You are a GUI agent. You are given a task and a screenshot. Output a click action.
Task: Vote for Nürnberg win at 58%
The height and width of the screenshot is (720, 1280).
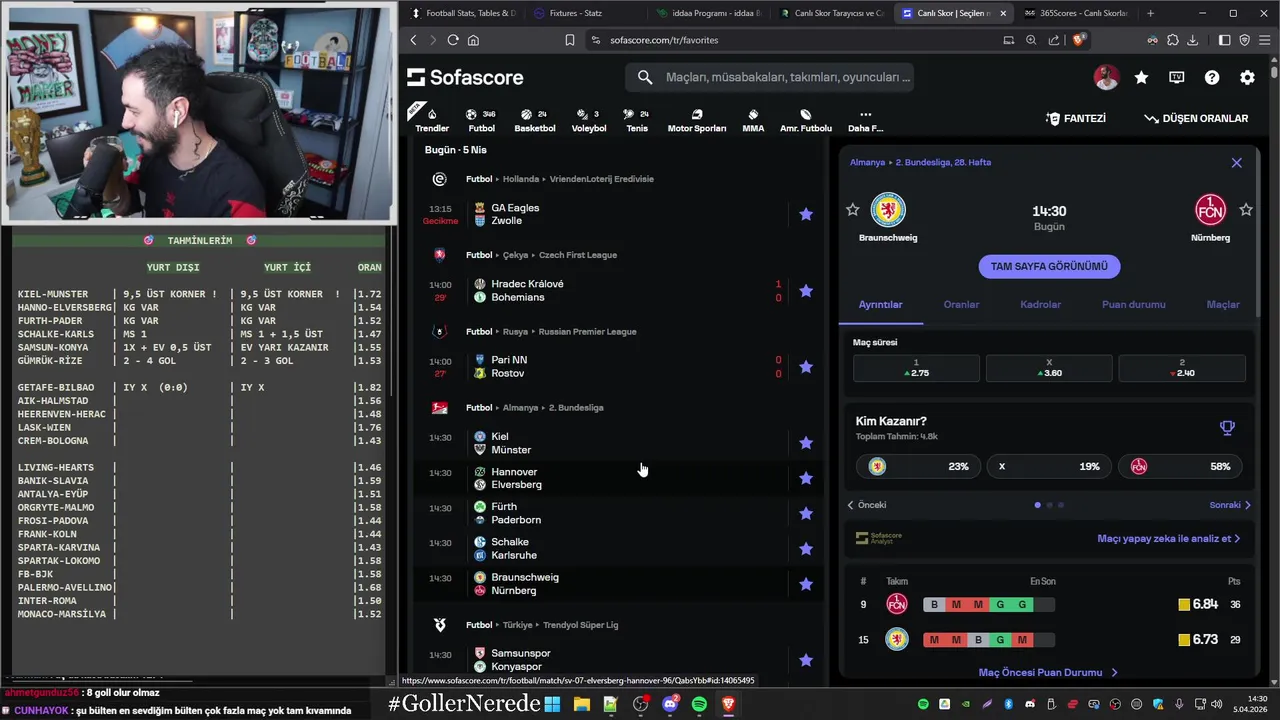coord(1180,466)
